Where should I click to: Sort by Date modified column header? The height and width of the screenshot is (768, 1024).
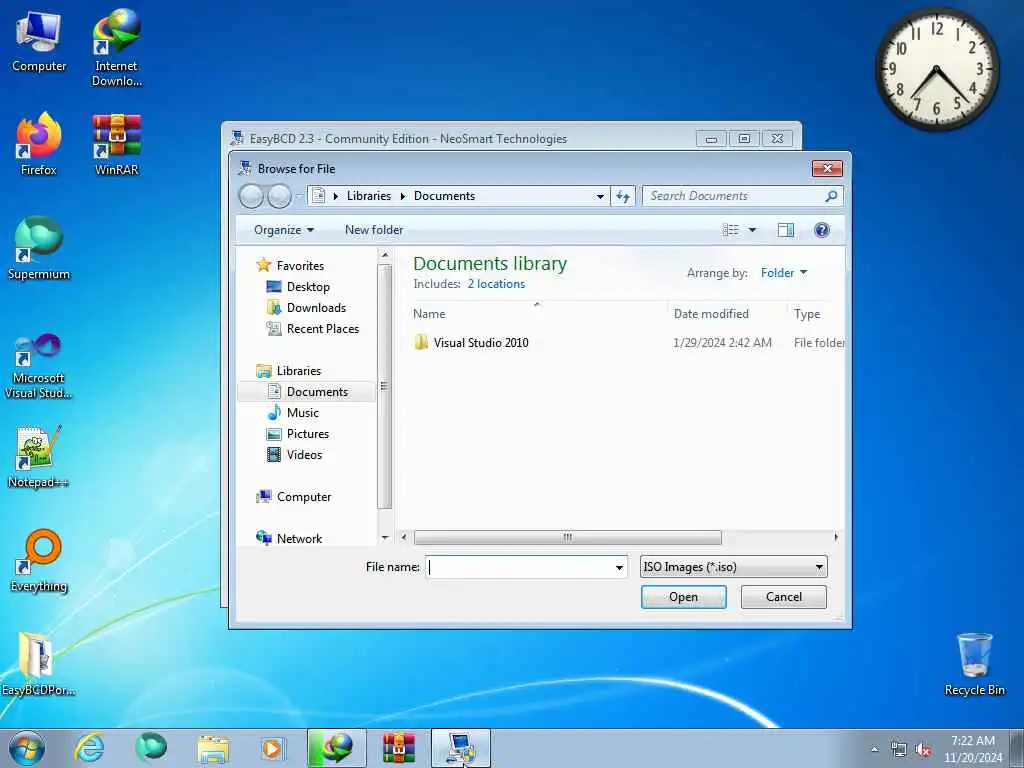point(711,314)
